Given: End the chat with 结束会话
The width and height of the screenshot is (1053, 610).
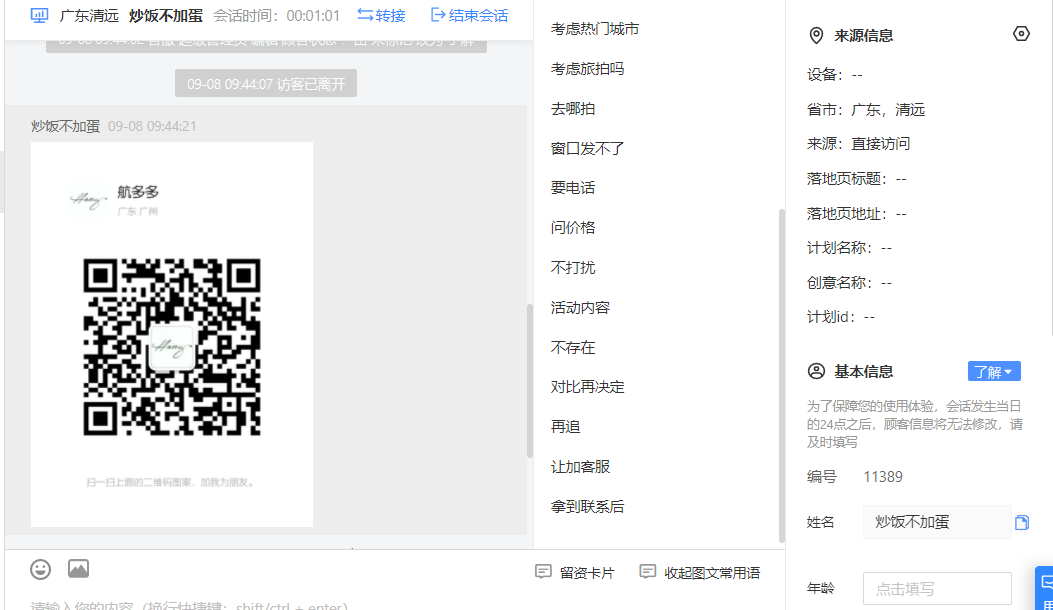Looking at the screenshot, I should click(469, 15).
